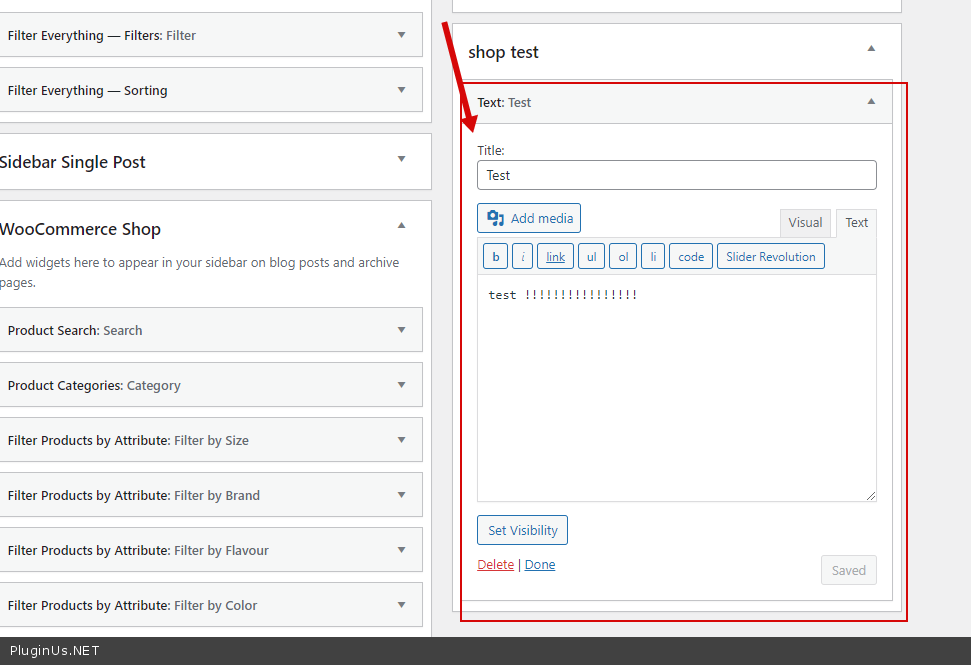Delete the Test text widget
971x665 pixels.
(495, 565)
